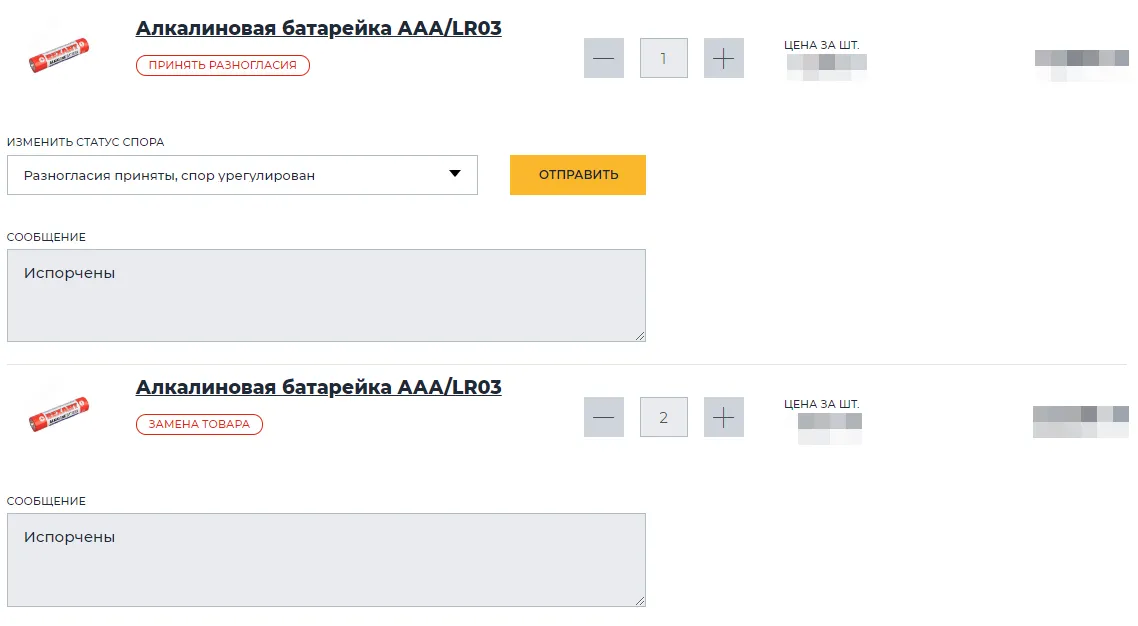
Task: Click the first 'Испорчены' message textarea
Action: tap(326, 295)
